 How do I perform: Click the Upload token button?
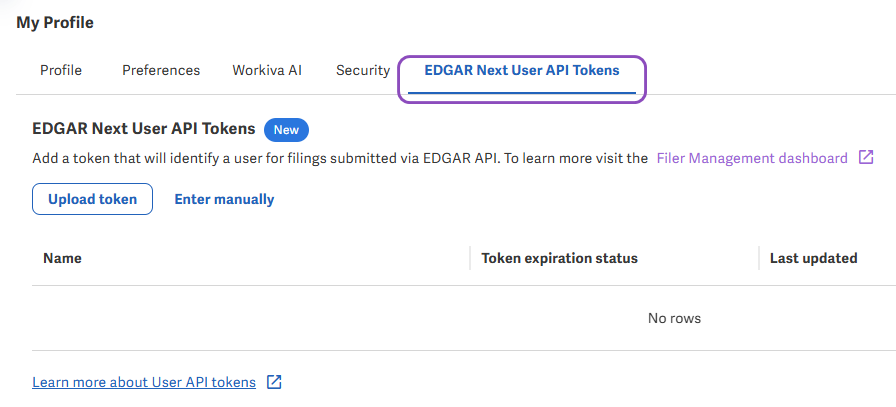(x=93, y=199)
